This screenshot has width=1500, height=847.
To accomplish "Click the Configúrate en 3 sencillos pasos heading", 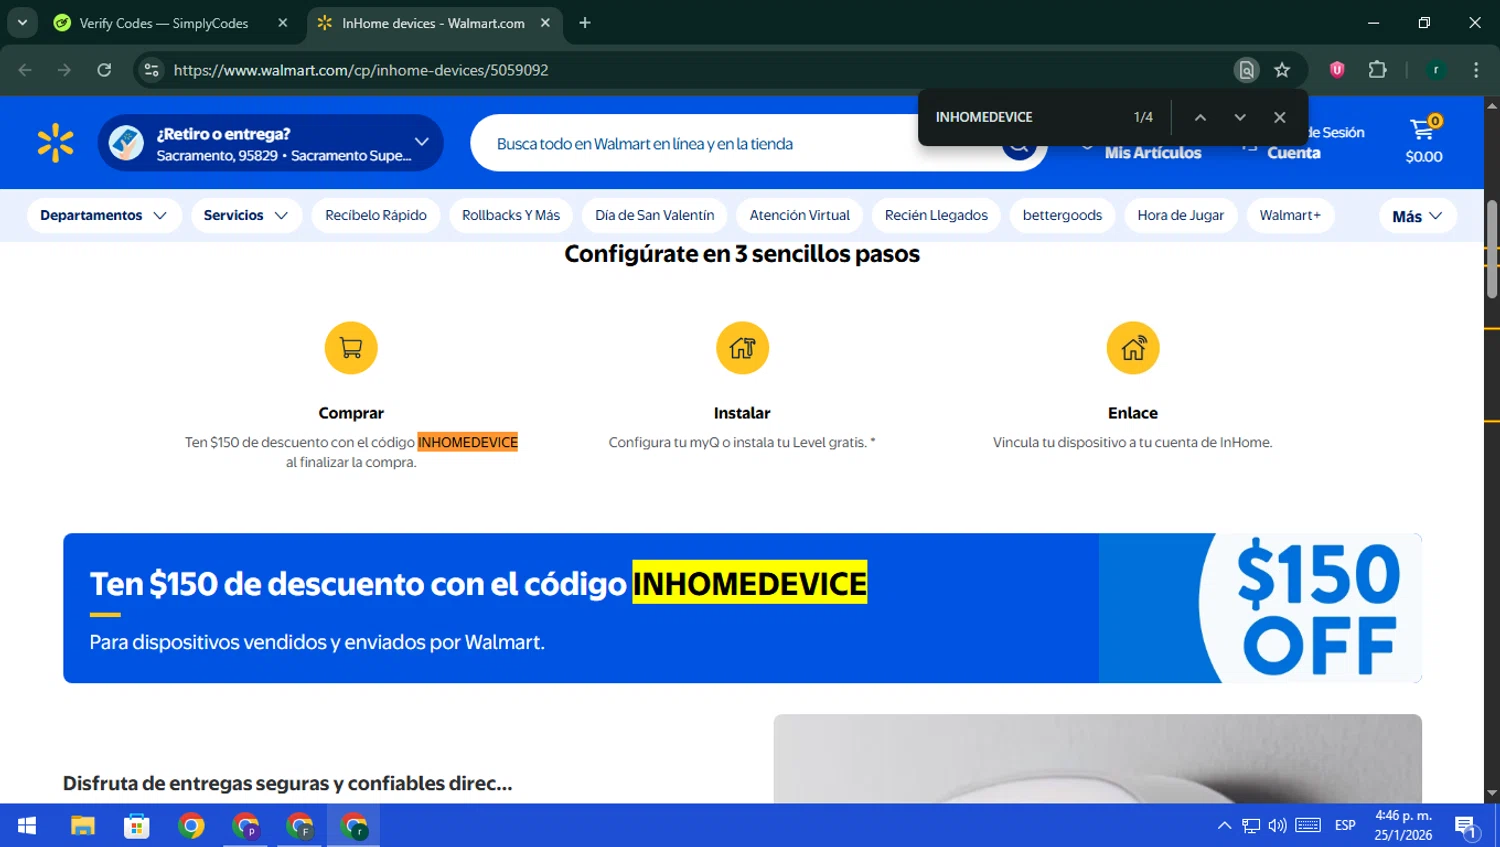I will pos(742,254).
